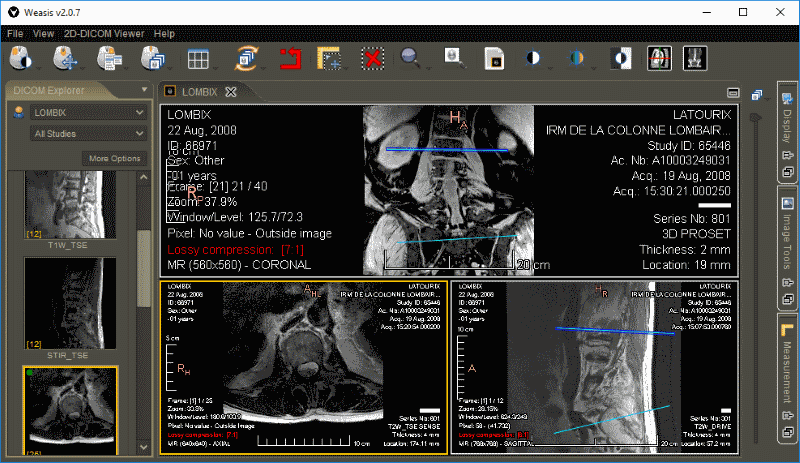Select the T1W_TSE series thumbnail
800x463 pixels.
pos(70,205)
